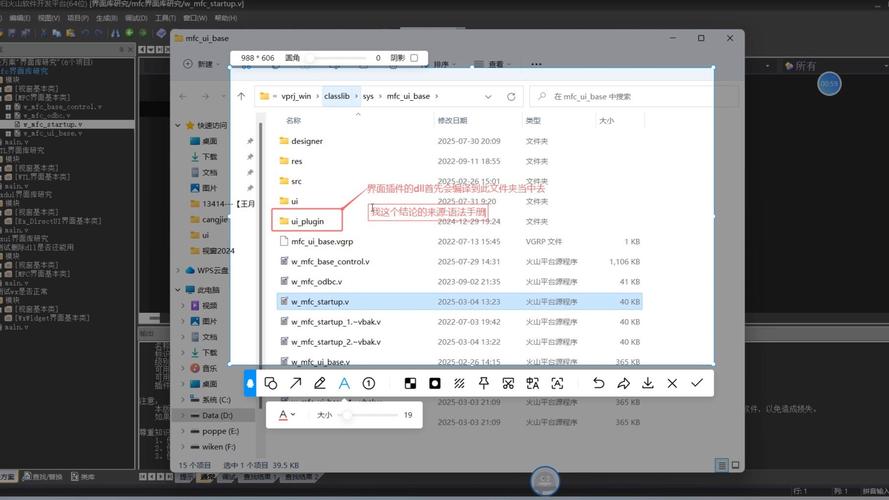889x500 pixels.
Task: Expand the wiken (F:) drive node
Action: (x=183, y=447)
